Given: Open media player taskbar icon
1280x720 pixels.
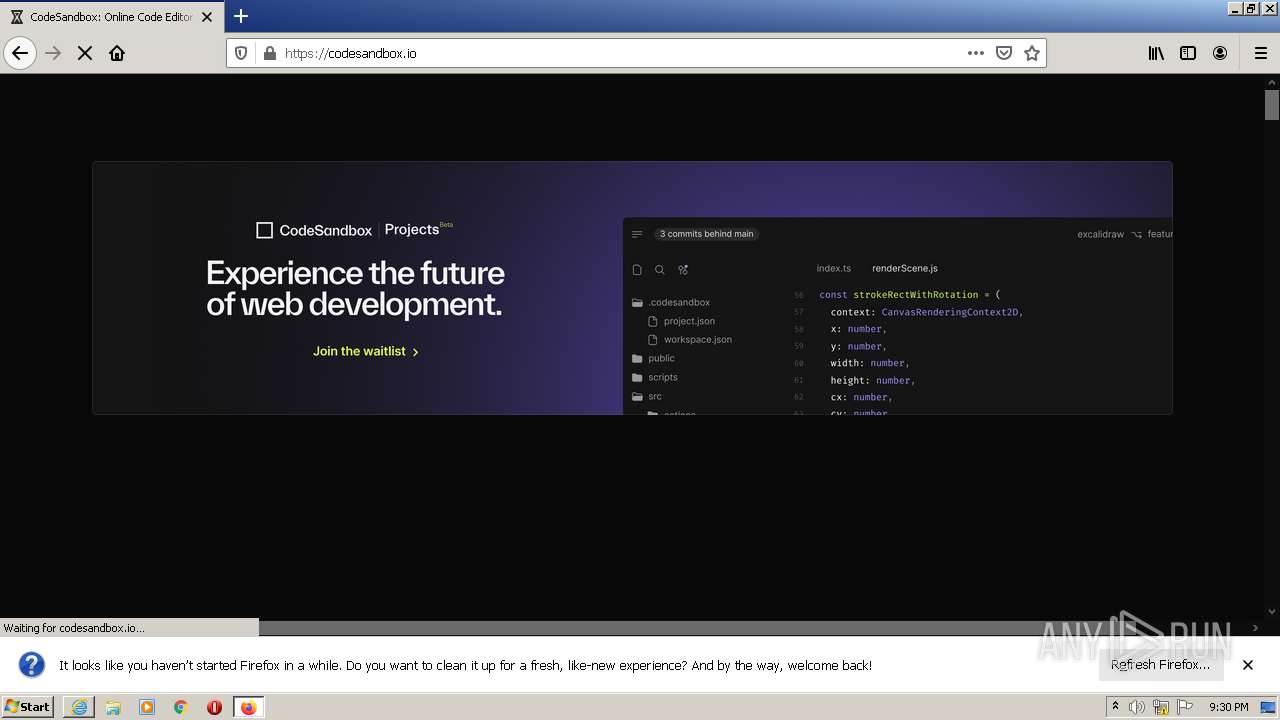Looking at the screenshot, I should (x=147, y=707).
